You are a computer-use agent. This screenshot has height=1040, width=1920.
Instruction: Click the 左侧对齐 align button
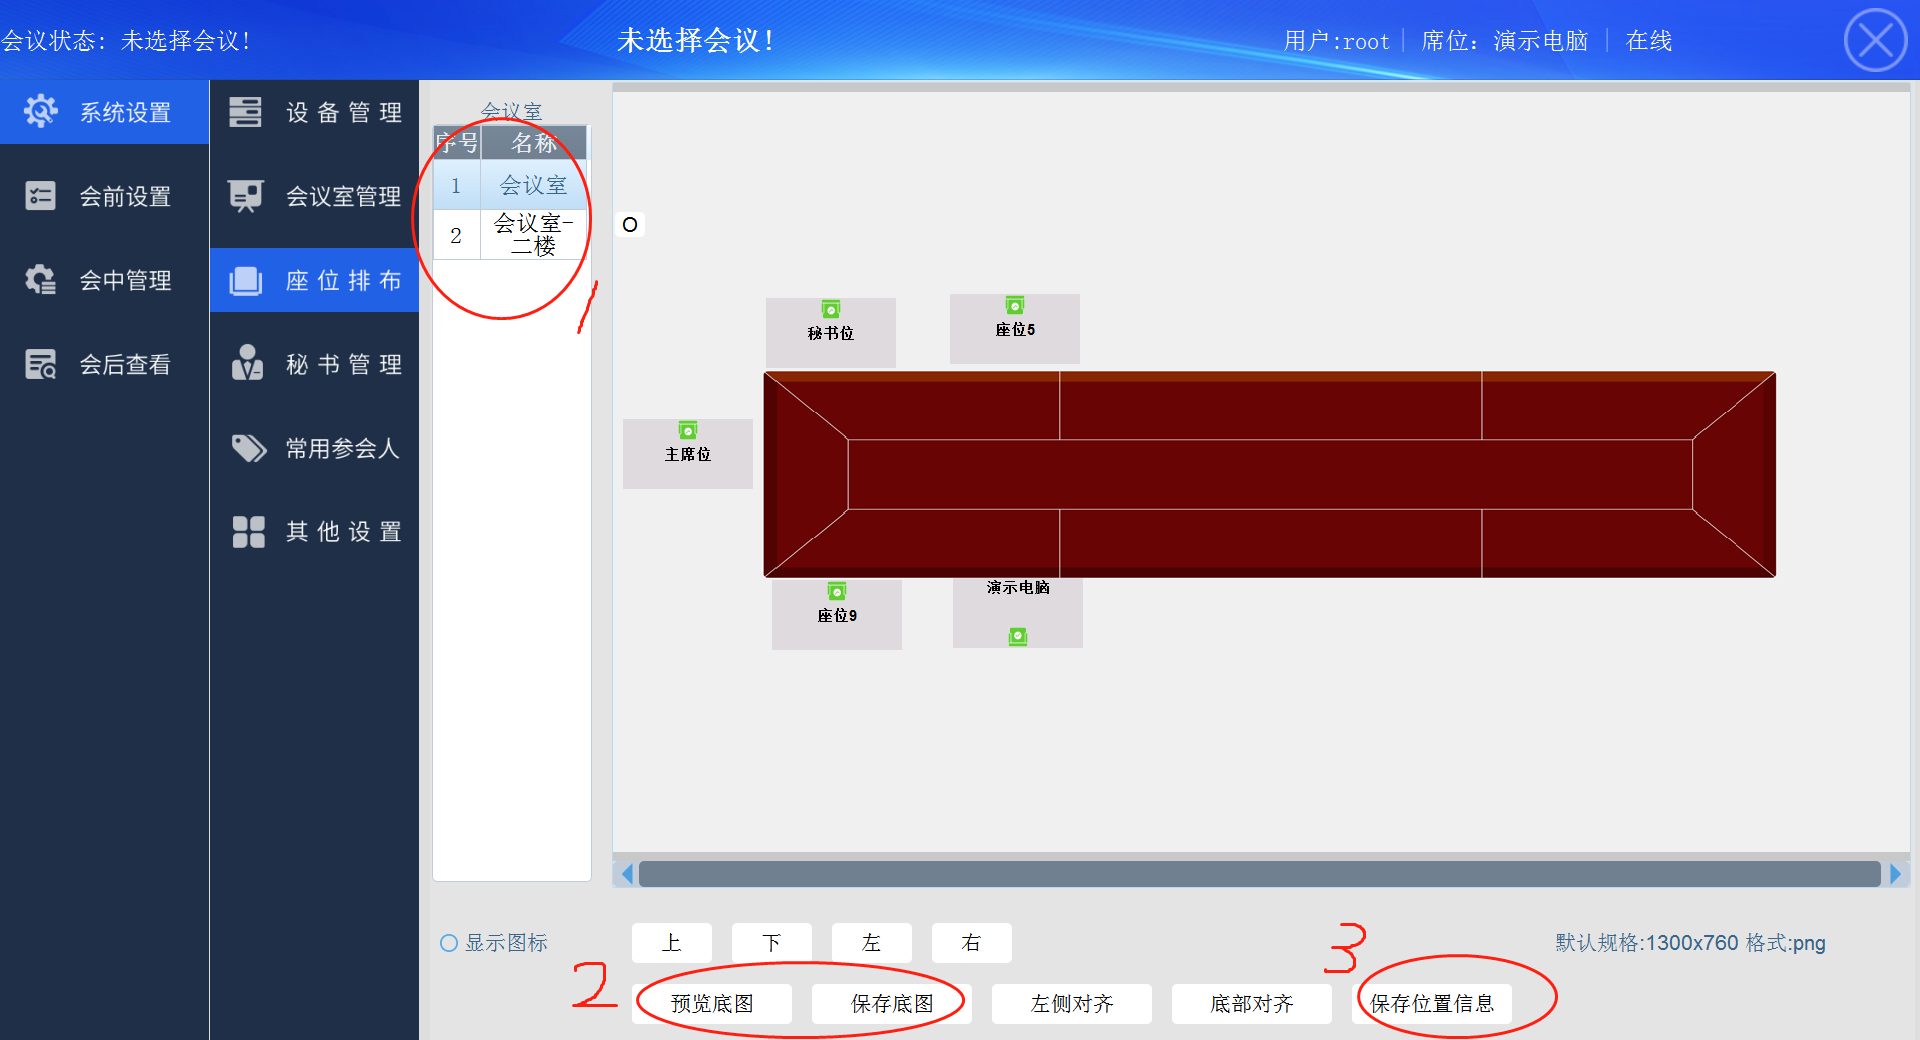coord(1071,1003)
